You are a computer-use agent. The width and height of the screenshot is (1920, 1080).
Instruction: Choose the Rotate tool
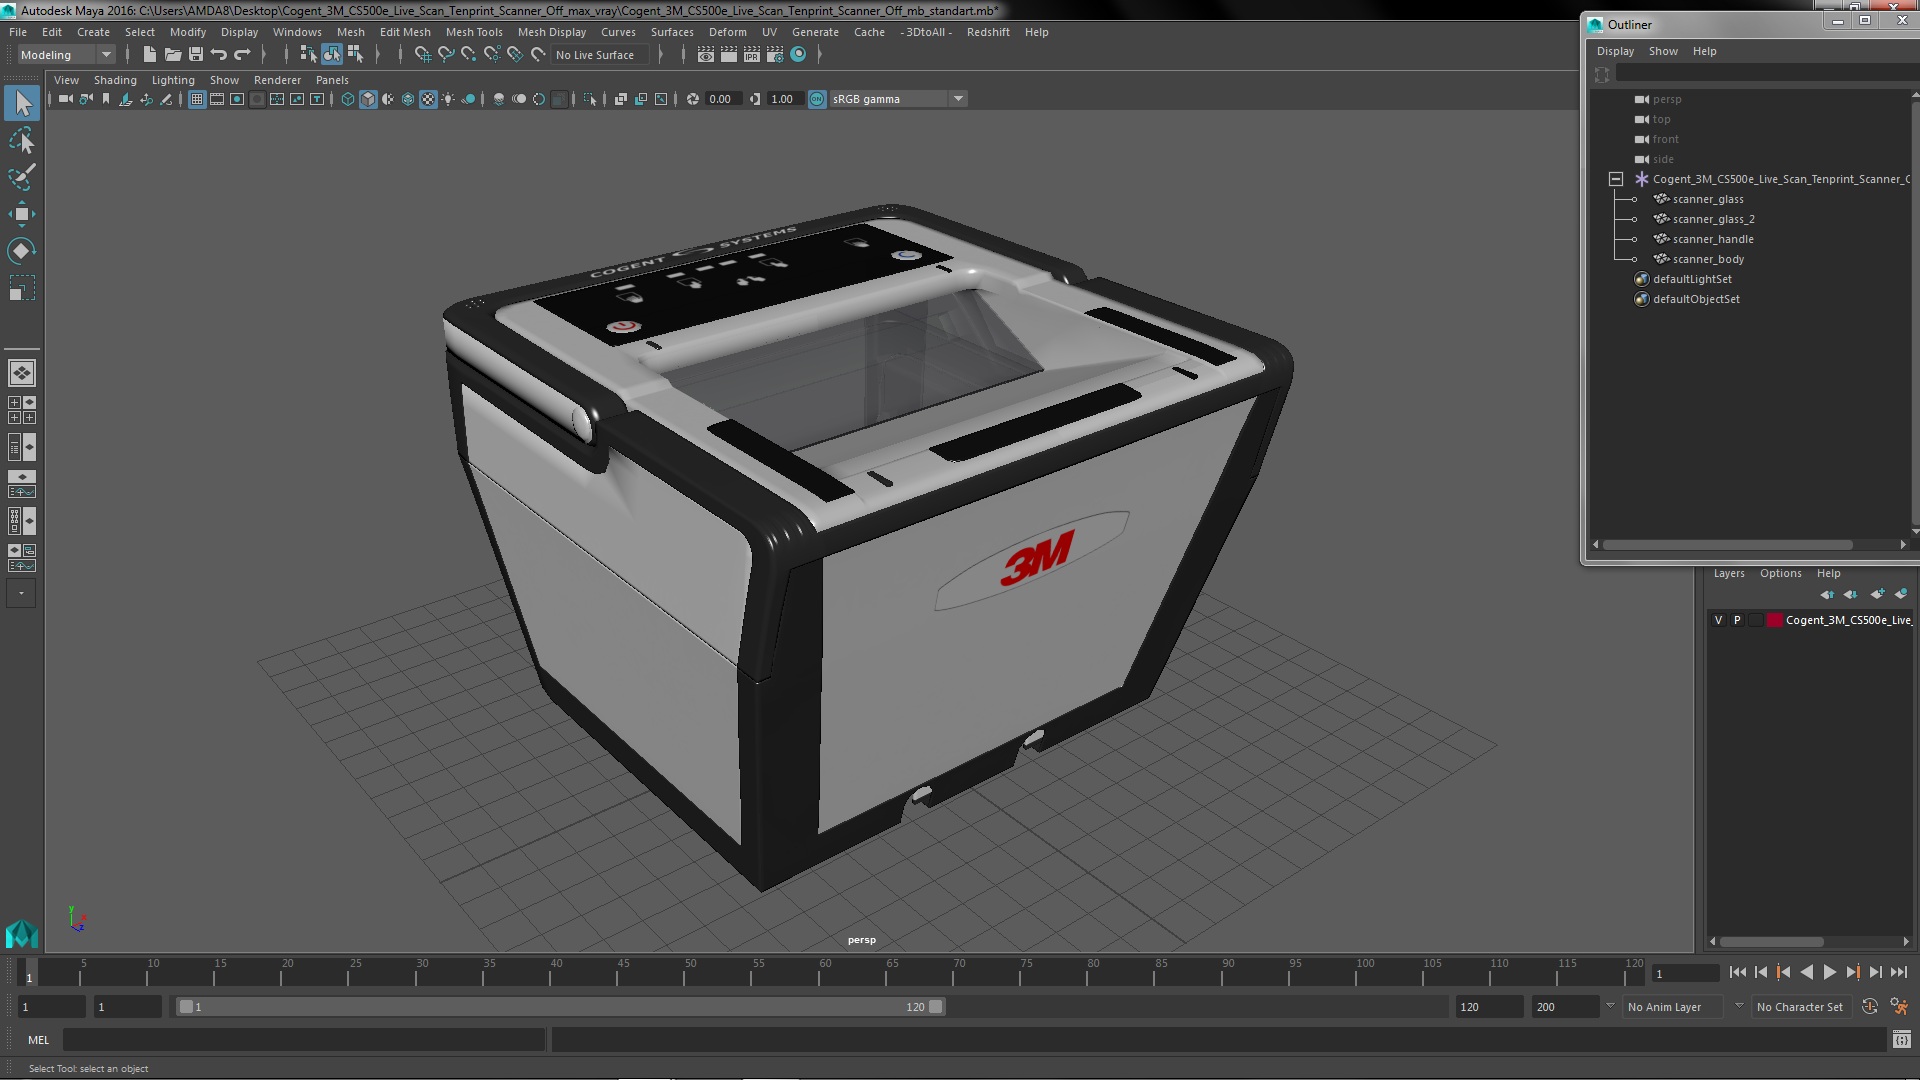[22, 250]
